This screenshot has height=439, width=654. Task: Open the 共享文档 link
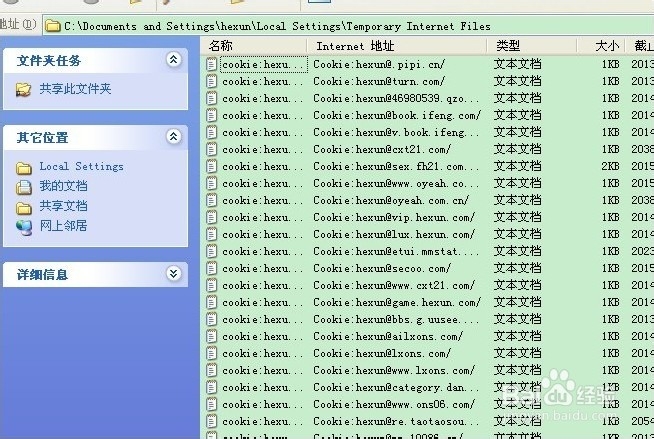[63, 206]
